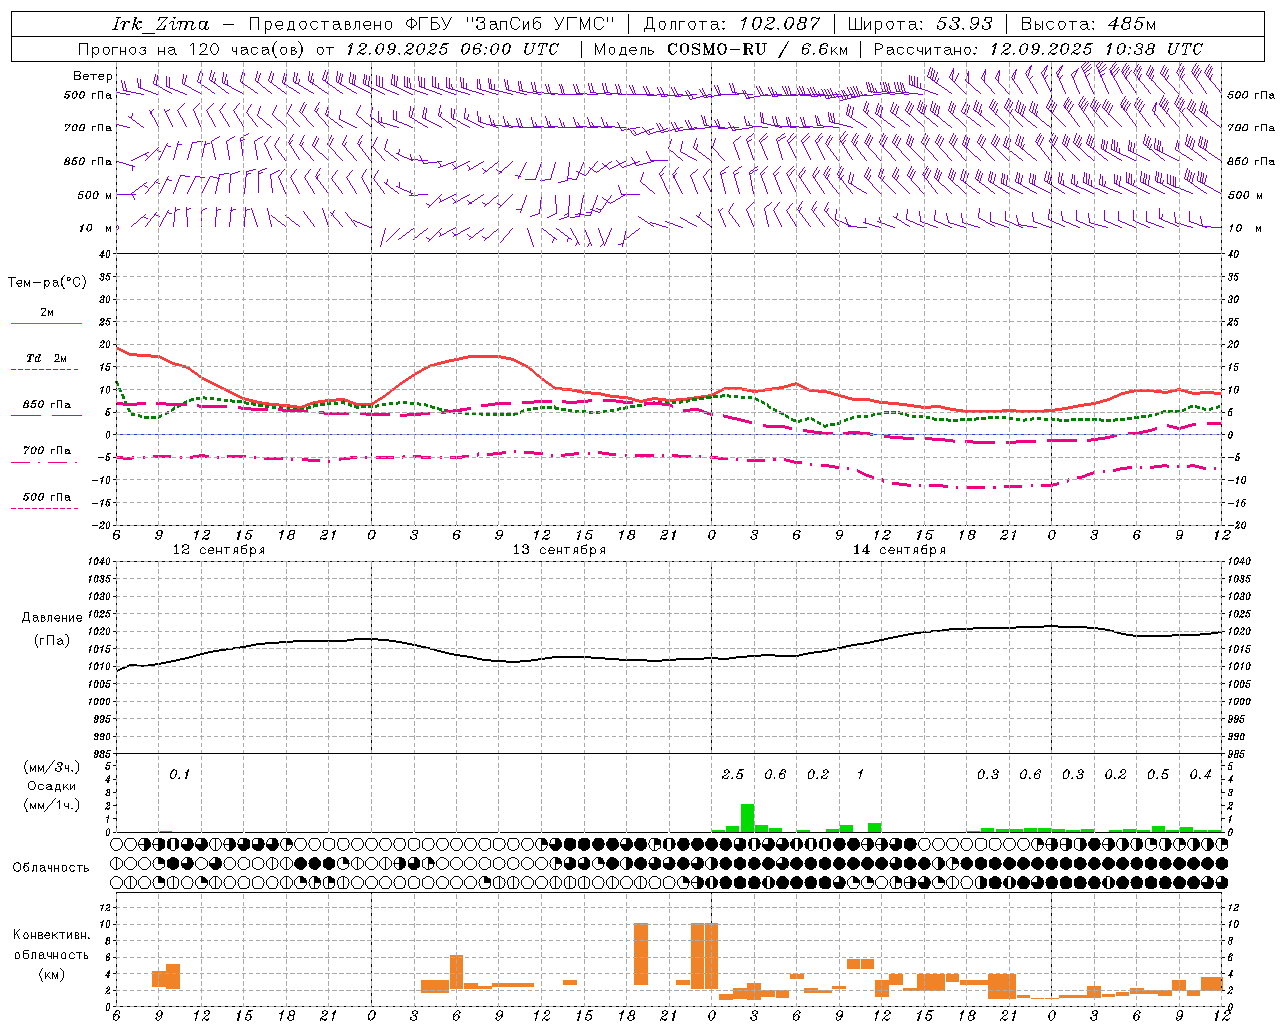Click the "700 гПа" temperature legend entry

(47, 450)
